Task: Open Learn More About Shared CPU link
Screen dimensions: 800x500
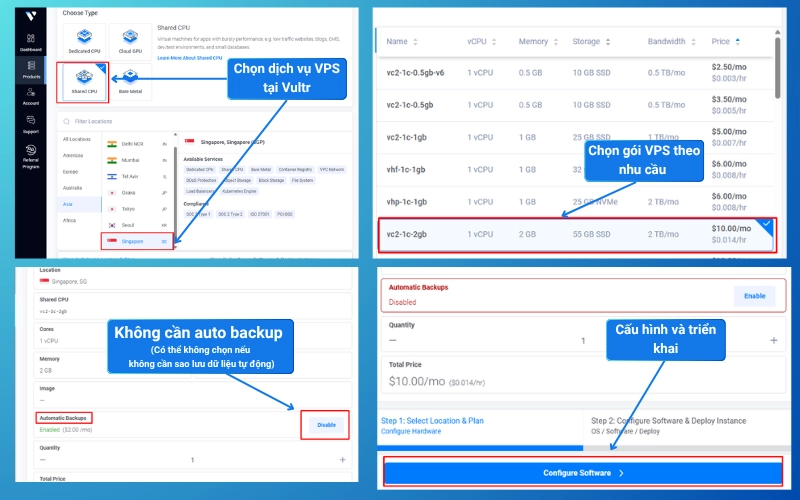Action: [x=190, y=57]
